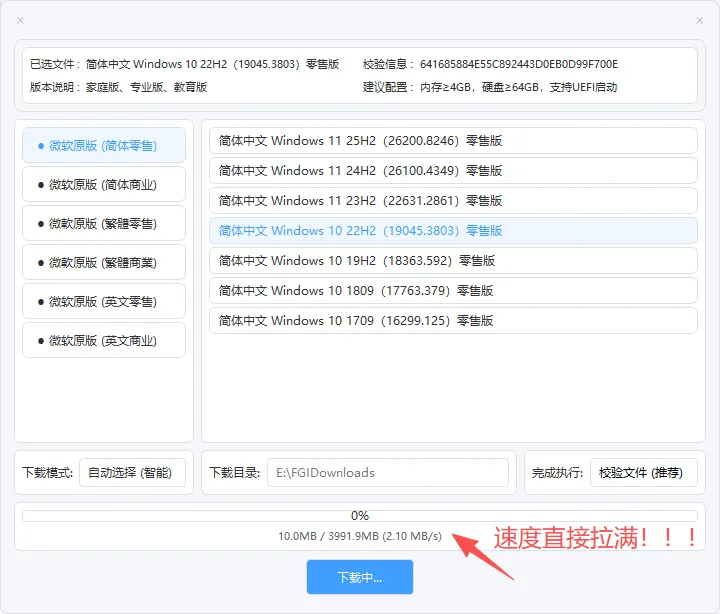Image resolution: width=720 pixels, height=614 pixels.
Task: Click the 版本说明 text 家庭版、专业版、教育版
Action: tap(146, 87)
